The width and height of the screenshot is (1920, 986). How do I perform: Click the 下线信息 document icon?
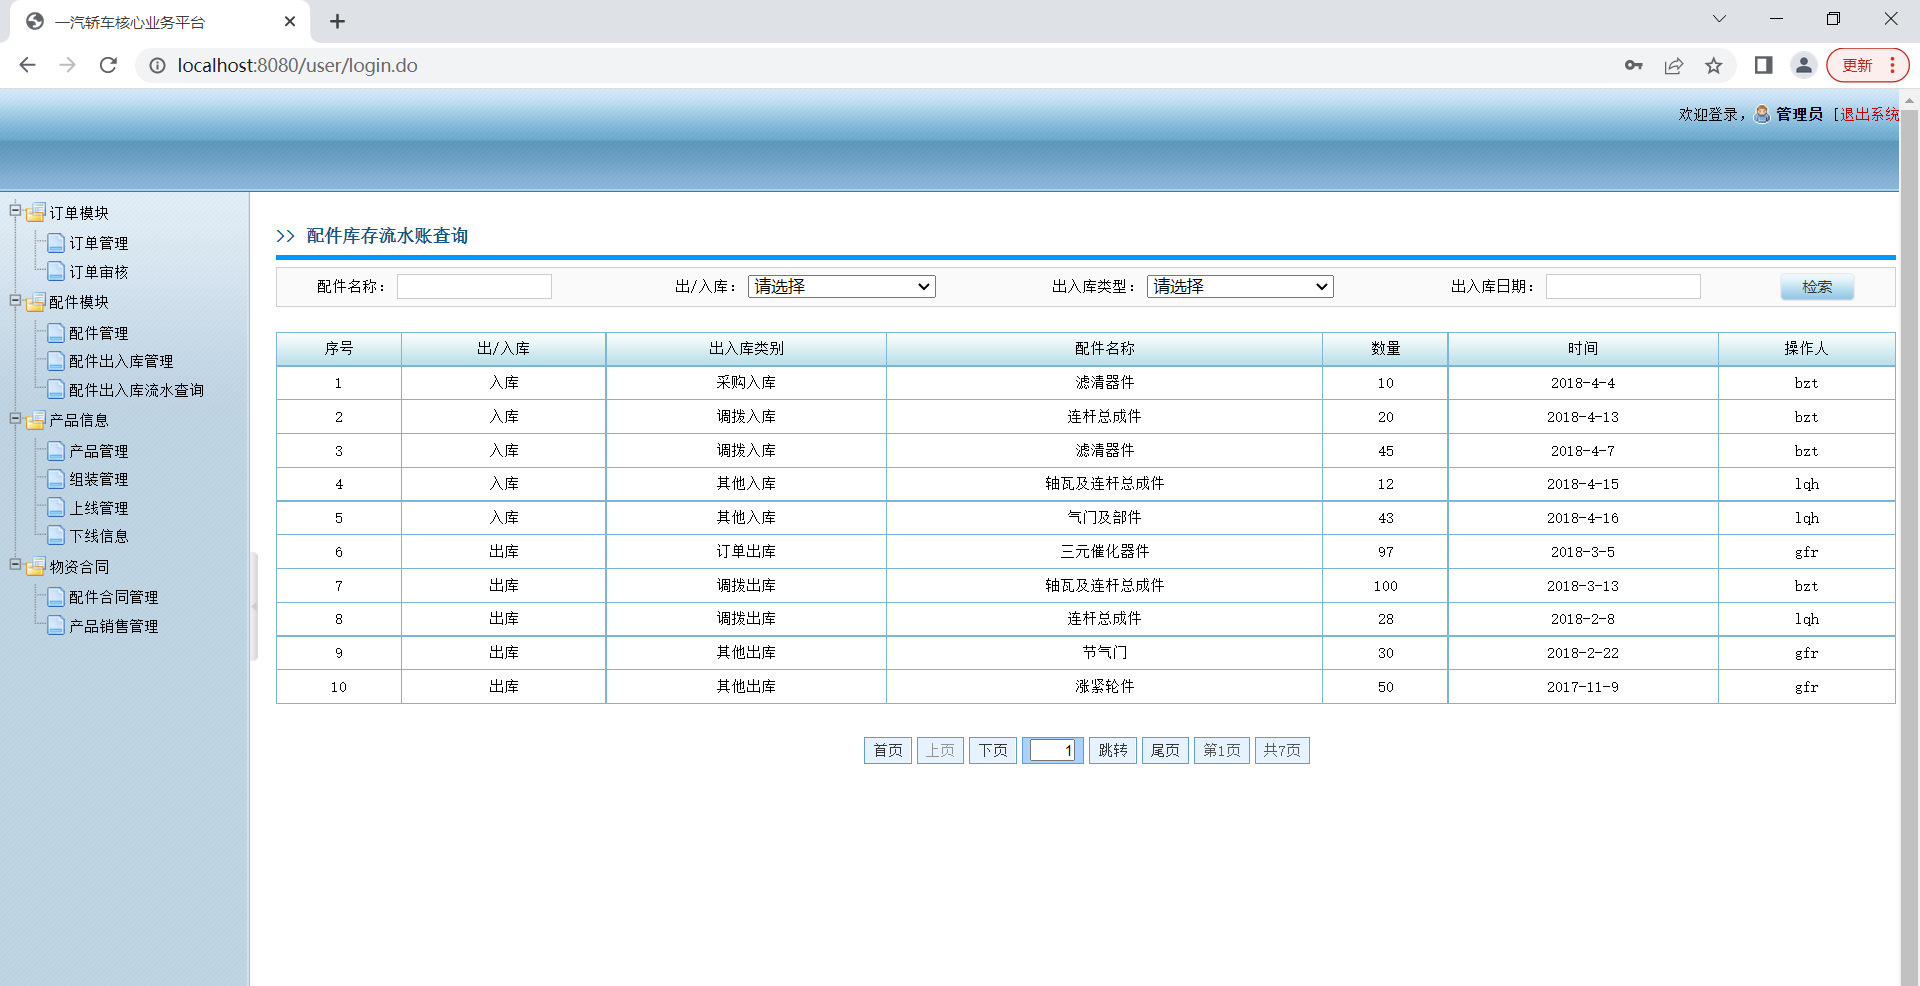tap(56, 536)
